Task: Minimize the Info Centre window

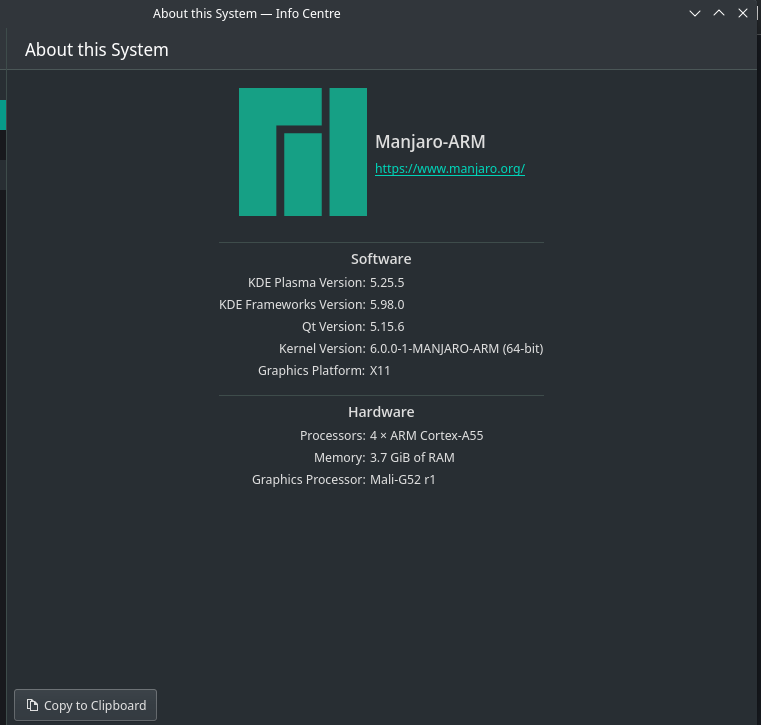Action: coord(695,14)
